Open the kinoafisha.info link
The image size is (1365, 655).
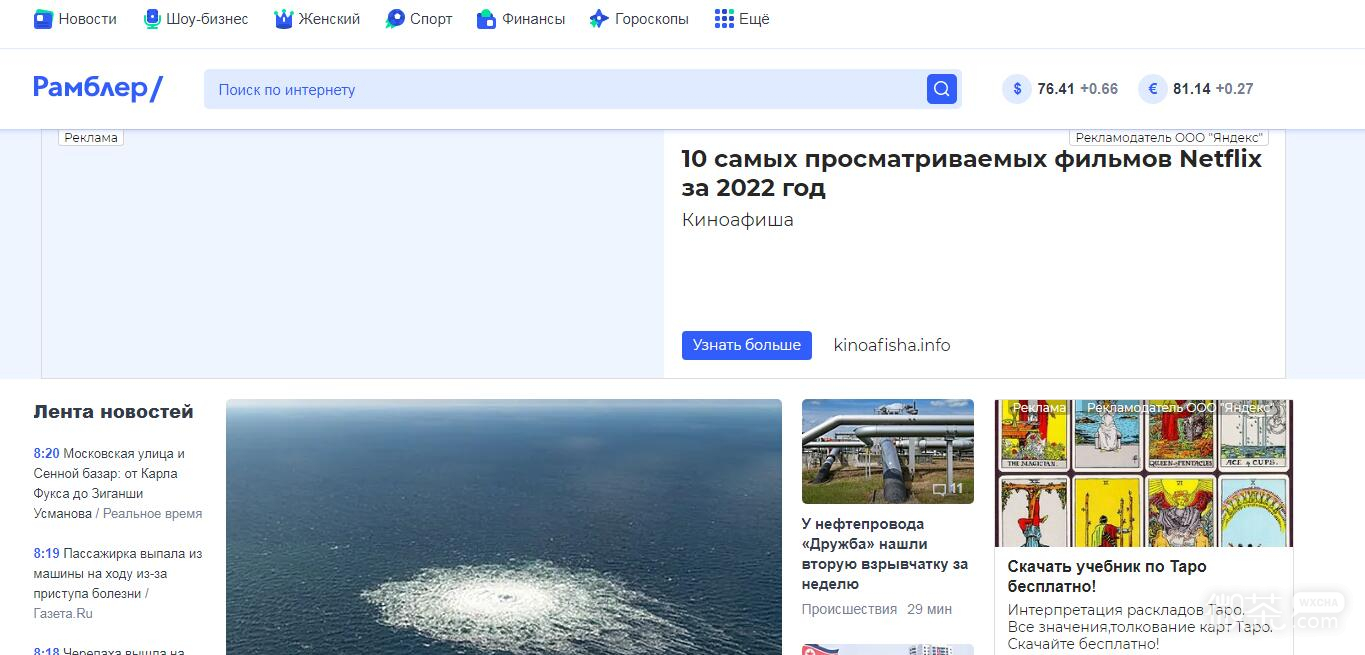(x=892, y=345)
